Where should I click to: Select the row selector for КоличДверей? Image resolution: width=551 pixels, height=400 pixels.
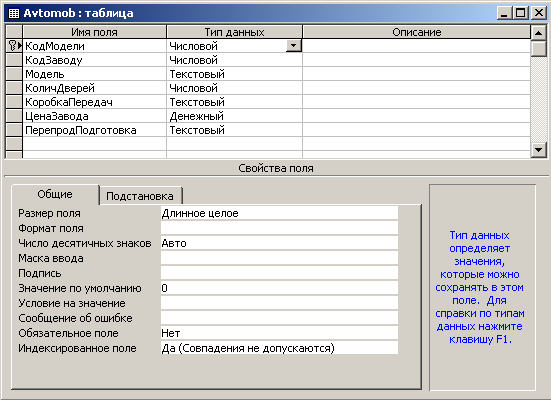point(14,88)
